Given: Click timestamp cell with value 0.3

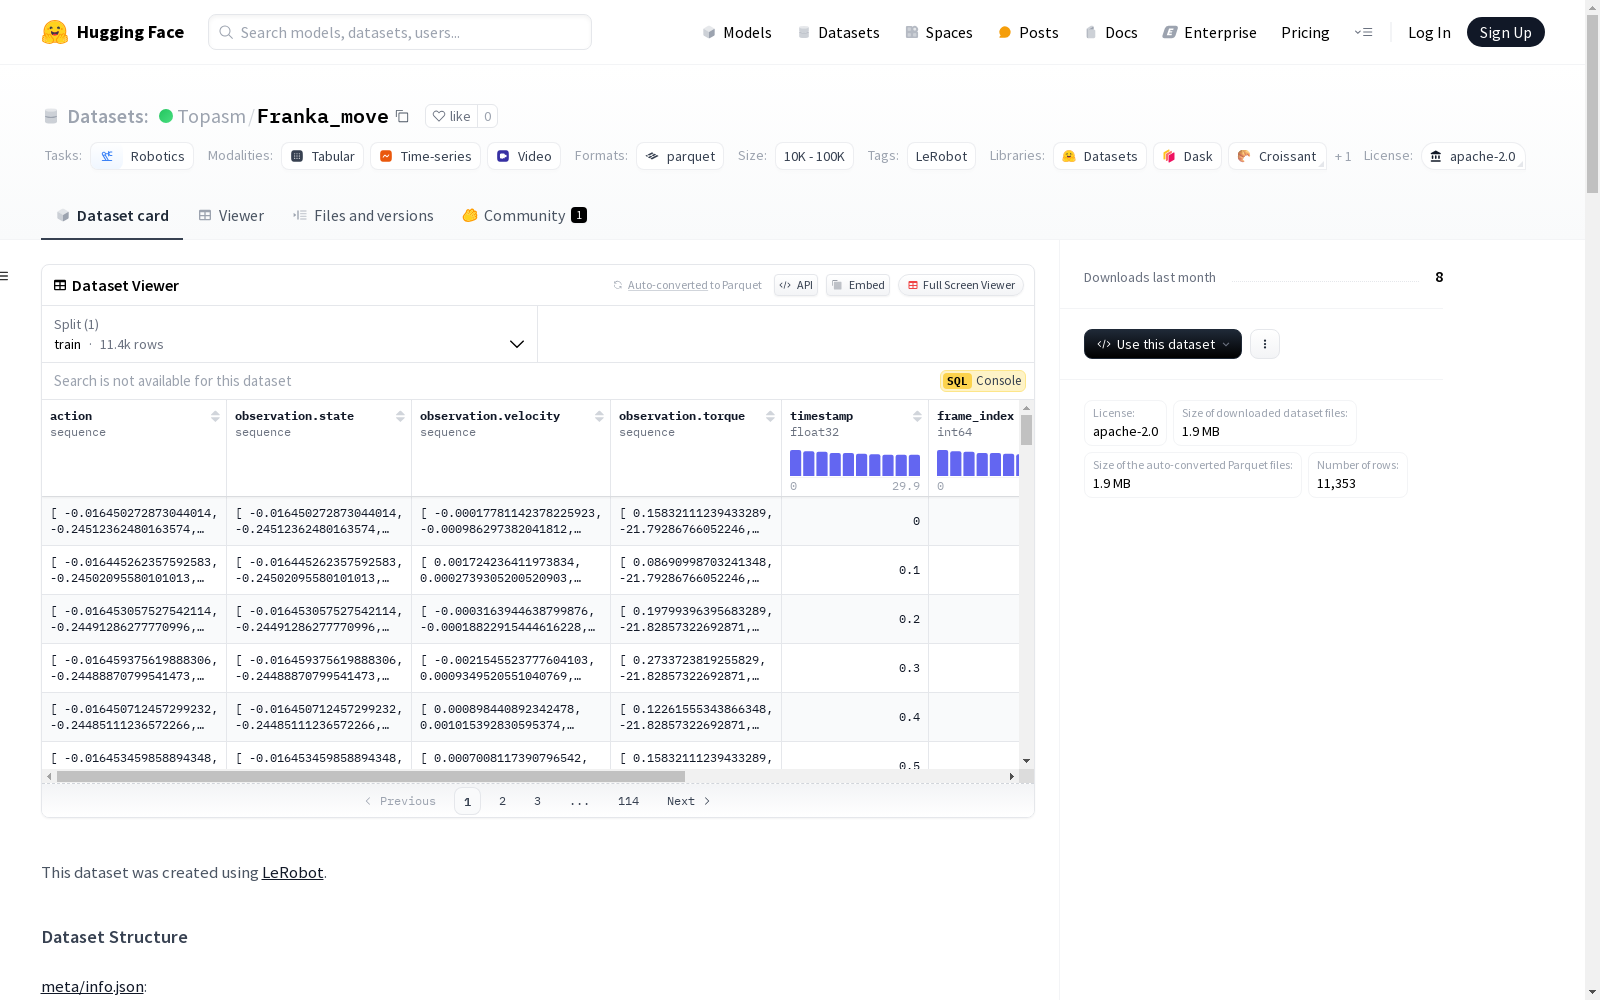Looking at the screenshot, I should click(x=855, y=668).
